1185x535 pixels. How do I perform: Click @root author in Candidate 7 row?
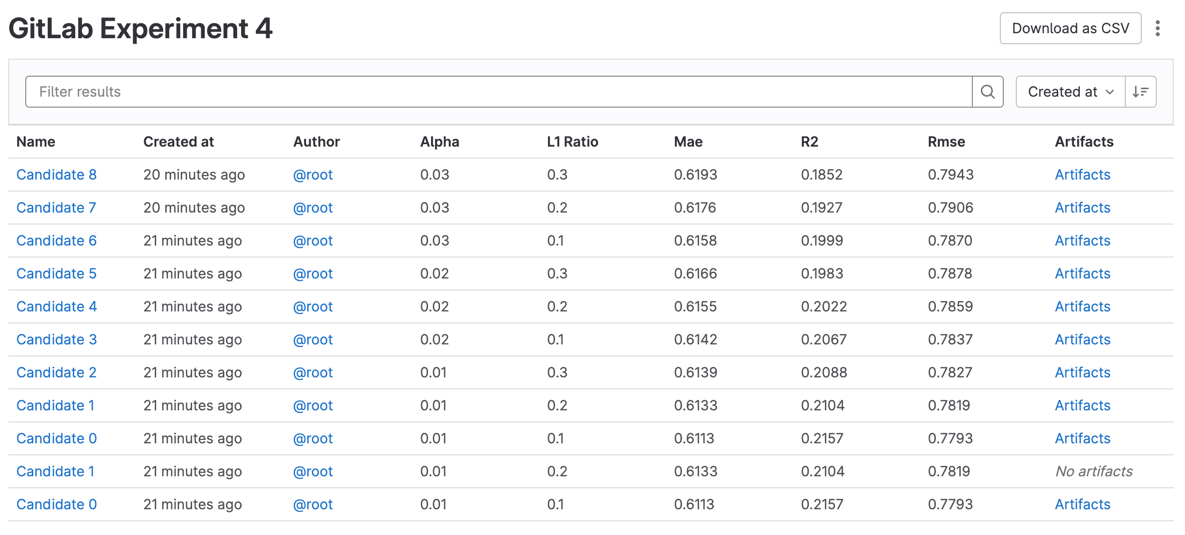point(313,208)
